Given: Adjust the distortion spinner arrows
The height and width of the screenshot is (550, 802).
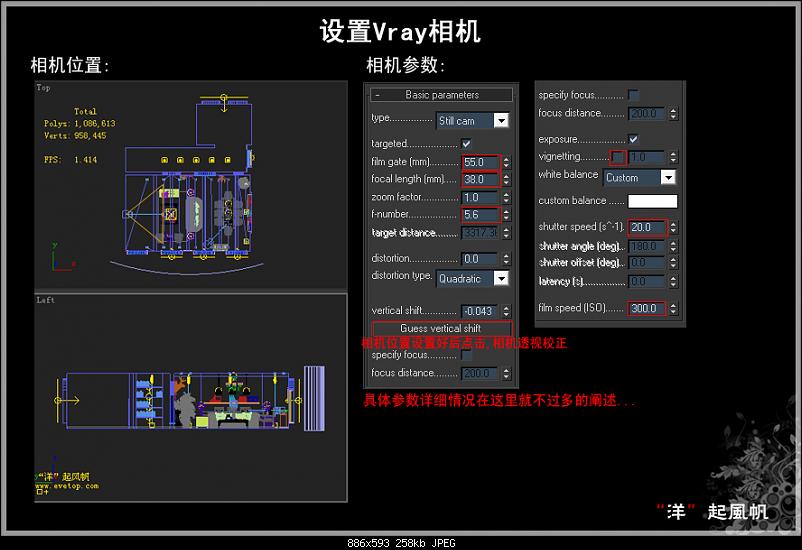Looking at the screenshot, I should coord(506,259).
